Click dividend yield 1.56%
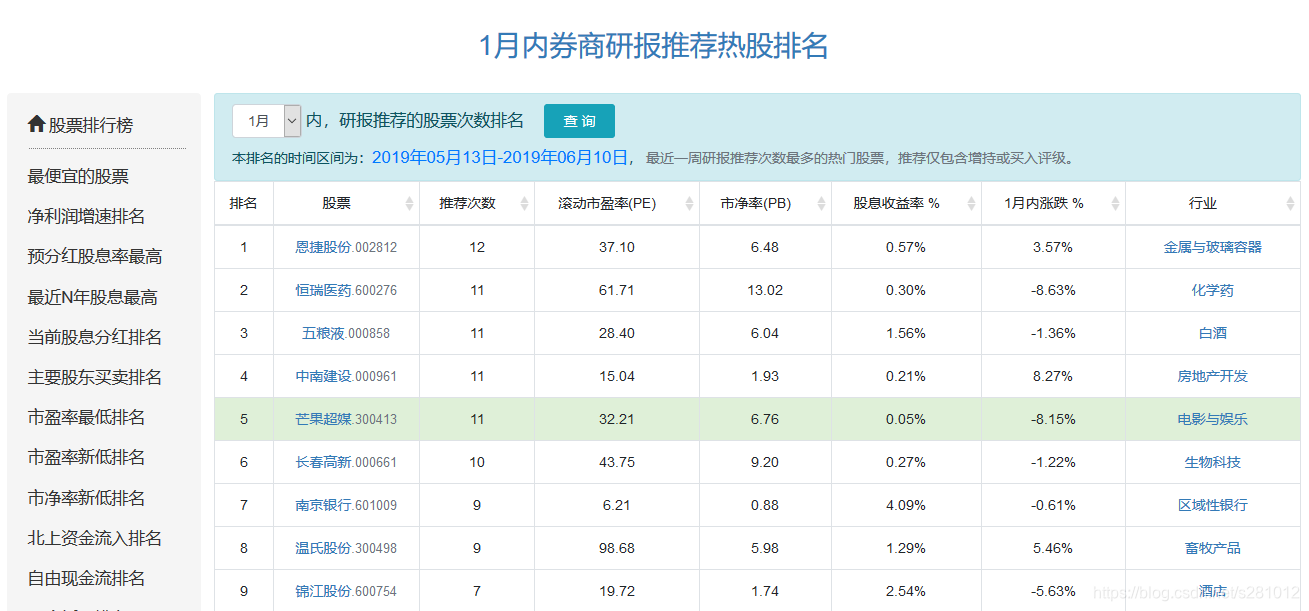 click(x=906, y=333)
